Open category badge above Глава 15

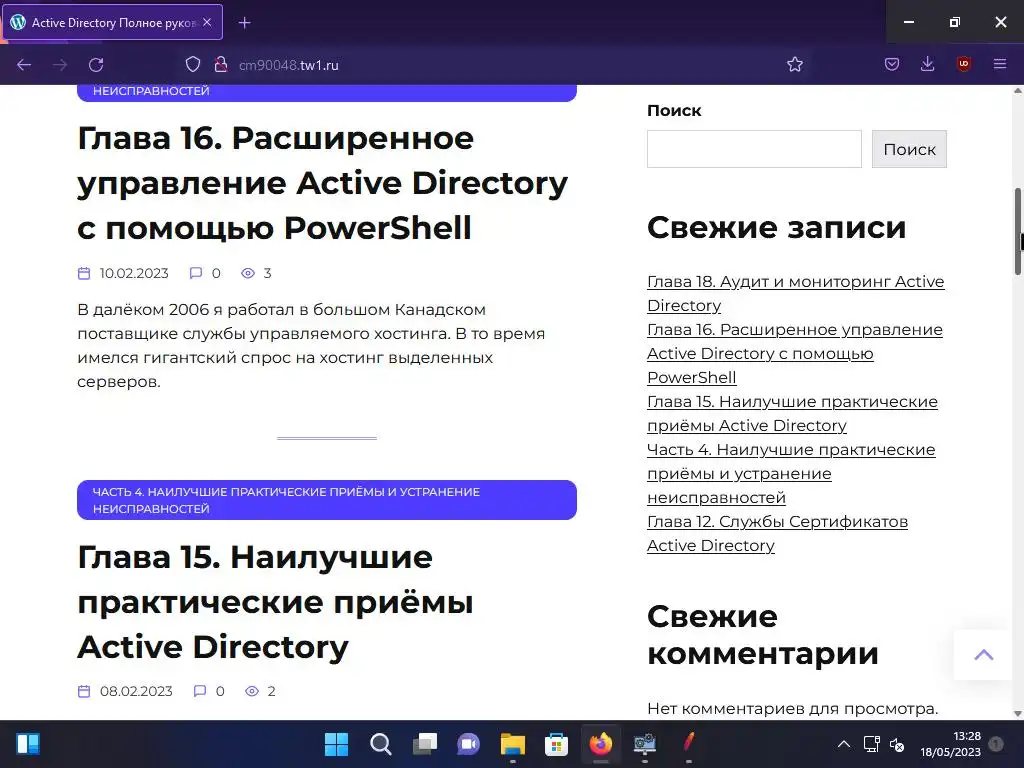pos(327,500)
